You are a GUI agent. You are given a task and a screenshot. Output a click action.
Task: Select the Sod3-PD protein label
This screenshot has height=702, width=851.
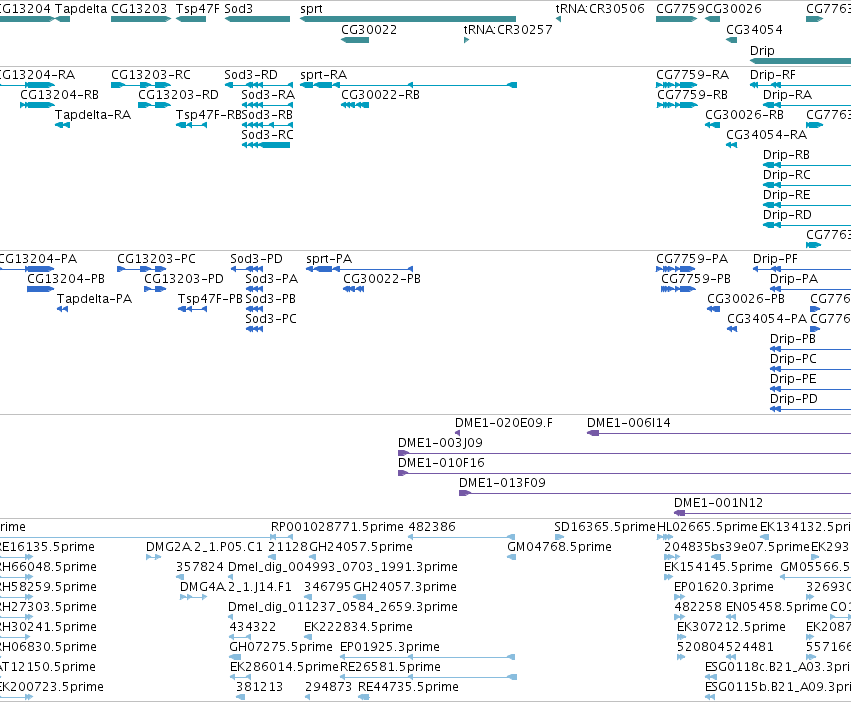point(256,259)
